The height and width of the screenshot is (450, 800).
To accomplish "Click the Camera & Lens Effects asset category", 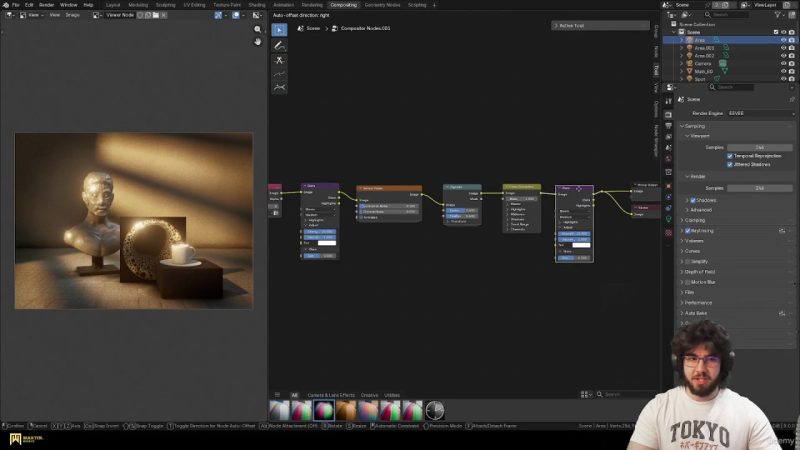I will [331, 395].
